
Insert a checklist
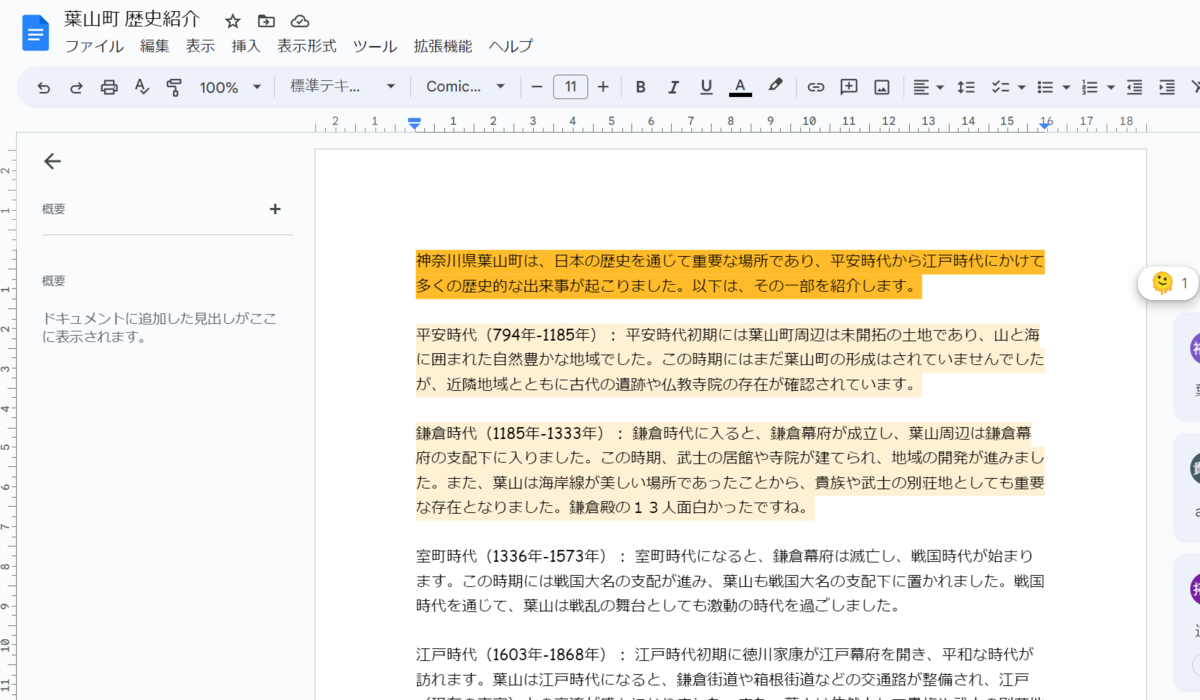[x=1000, y=87]
